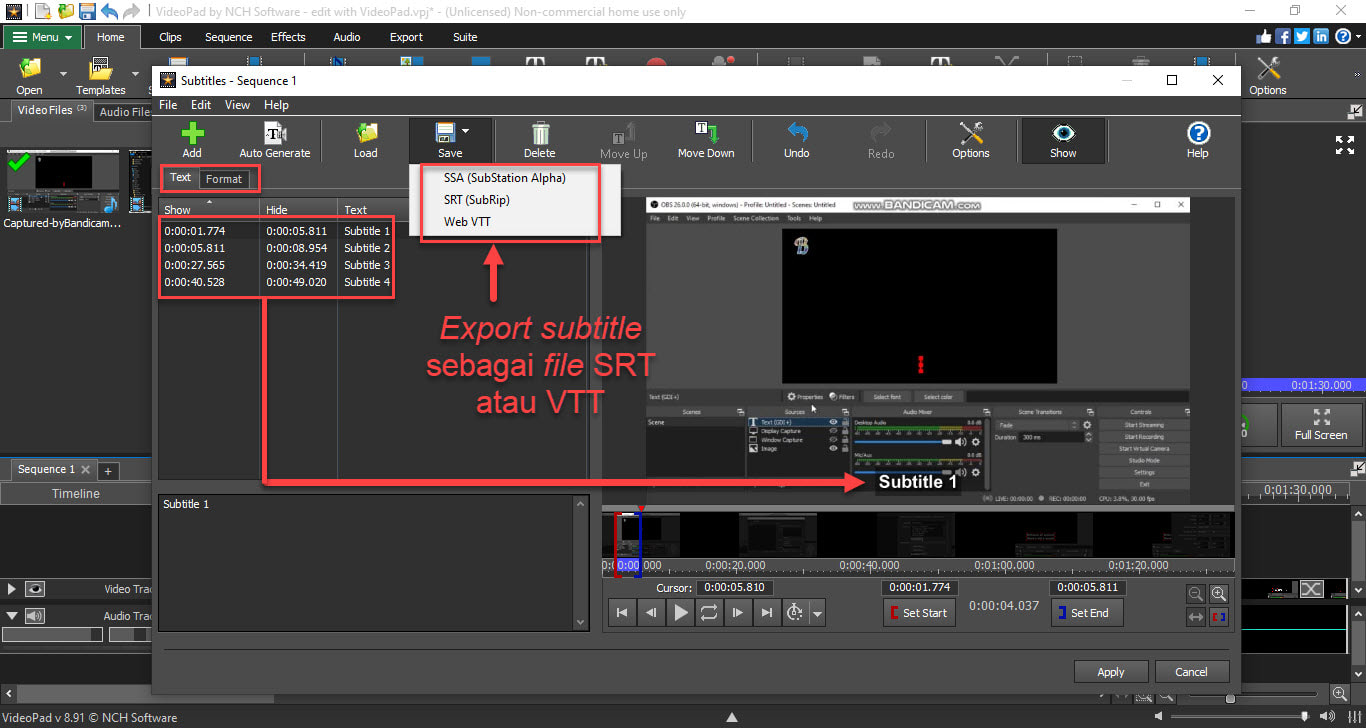Move the subtitle down

click(x=706, y=140)
